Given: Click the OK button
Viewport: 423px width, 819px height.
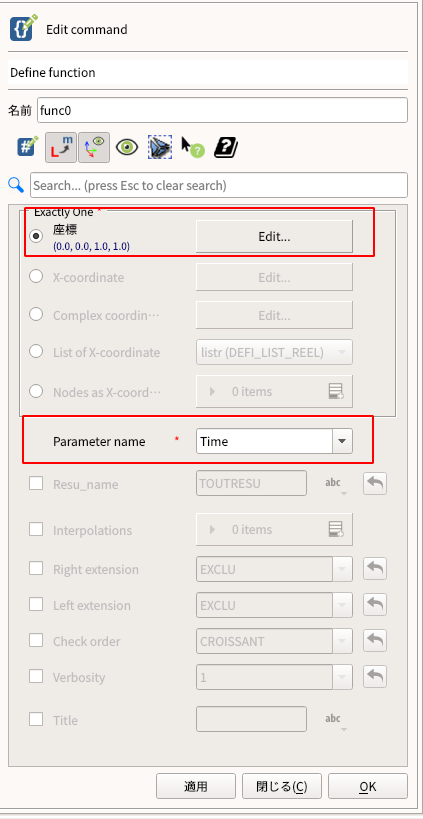Looking at the screenshot, I should click(x=368, y=787).
